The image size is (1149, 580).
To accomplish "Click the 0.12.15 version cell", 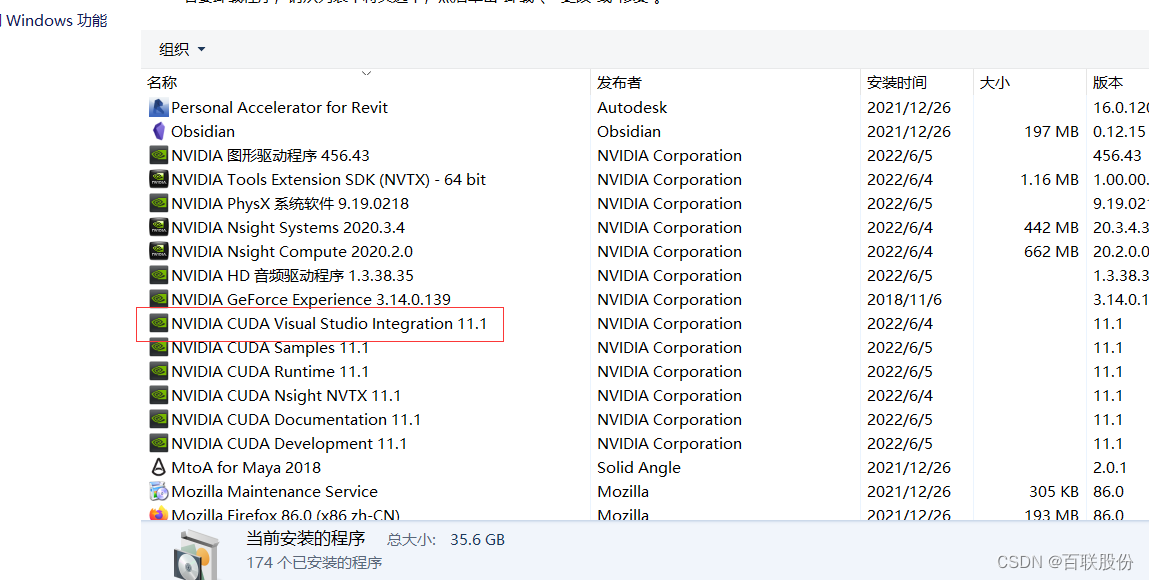I will [1119, 132].
